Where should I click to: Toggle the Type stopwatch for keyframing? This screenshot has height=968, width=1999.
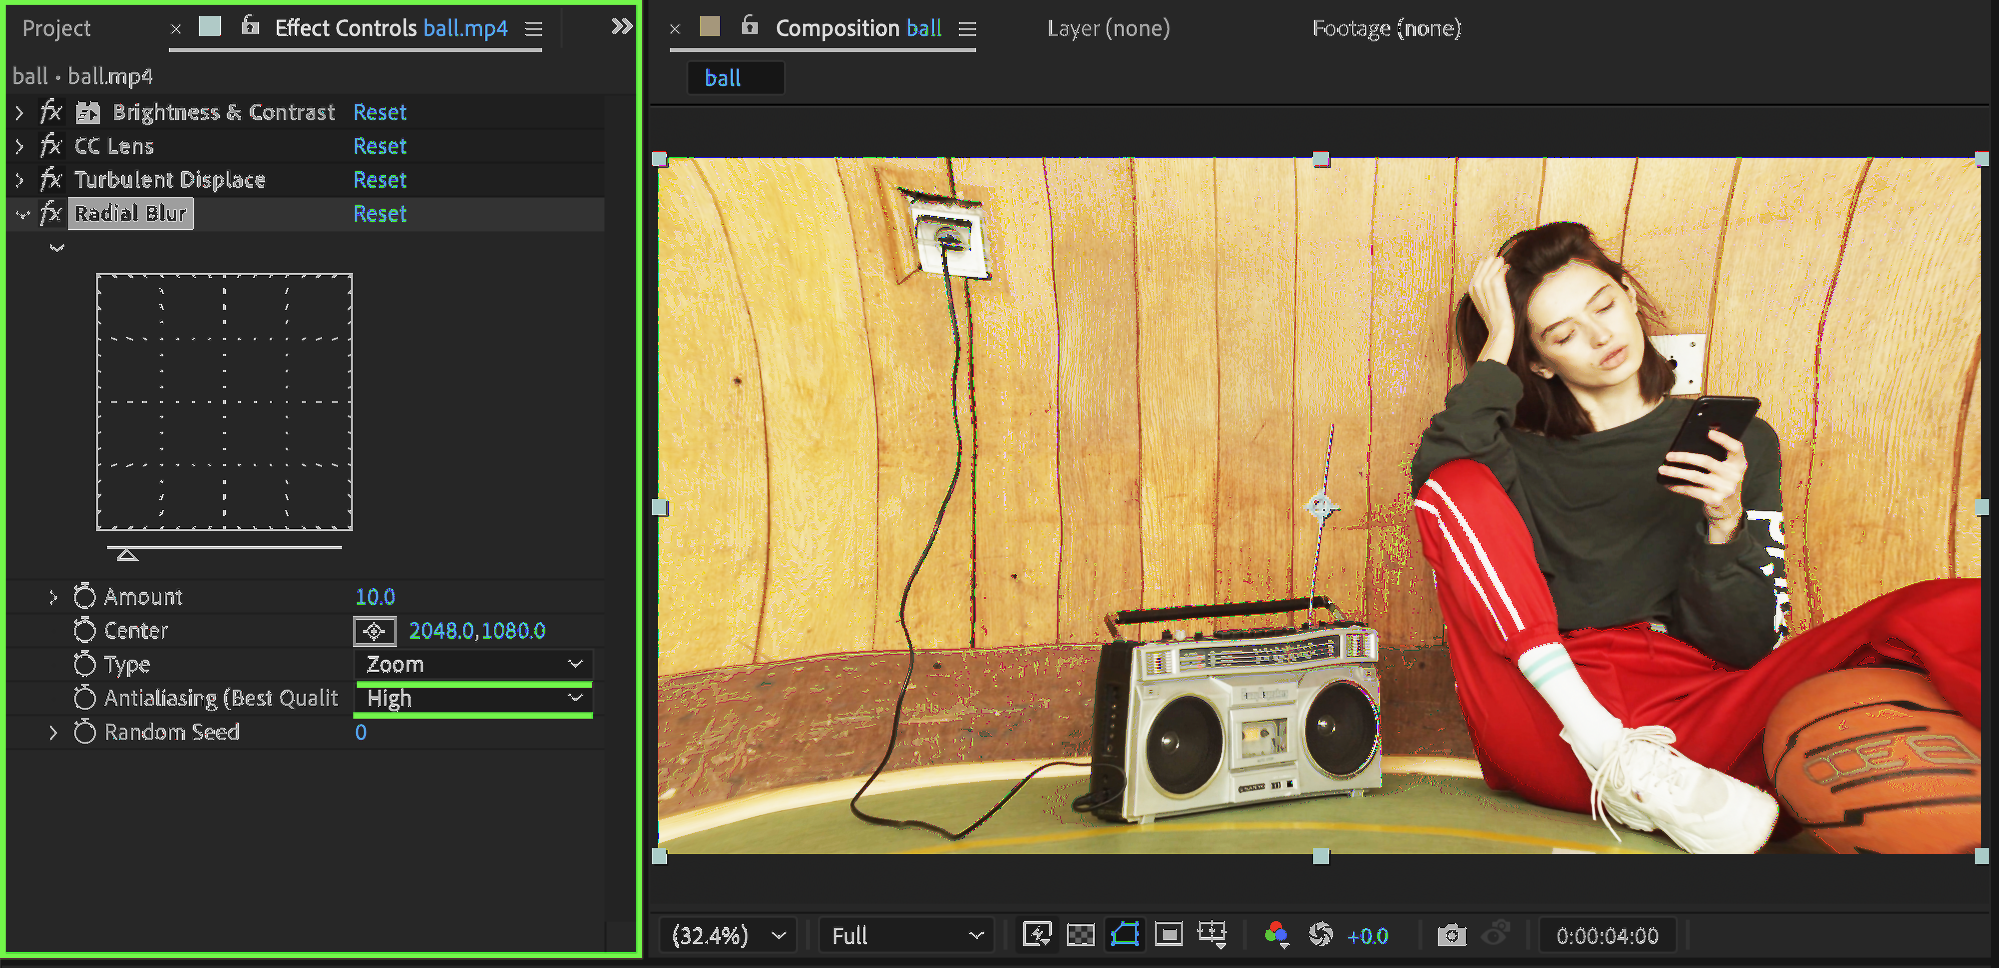(x=85, y=665)
